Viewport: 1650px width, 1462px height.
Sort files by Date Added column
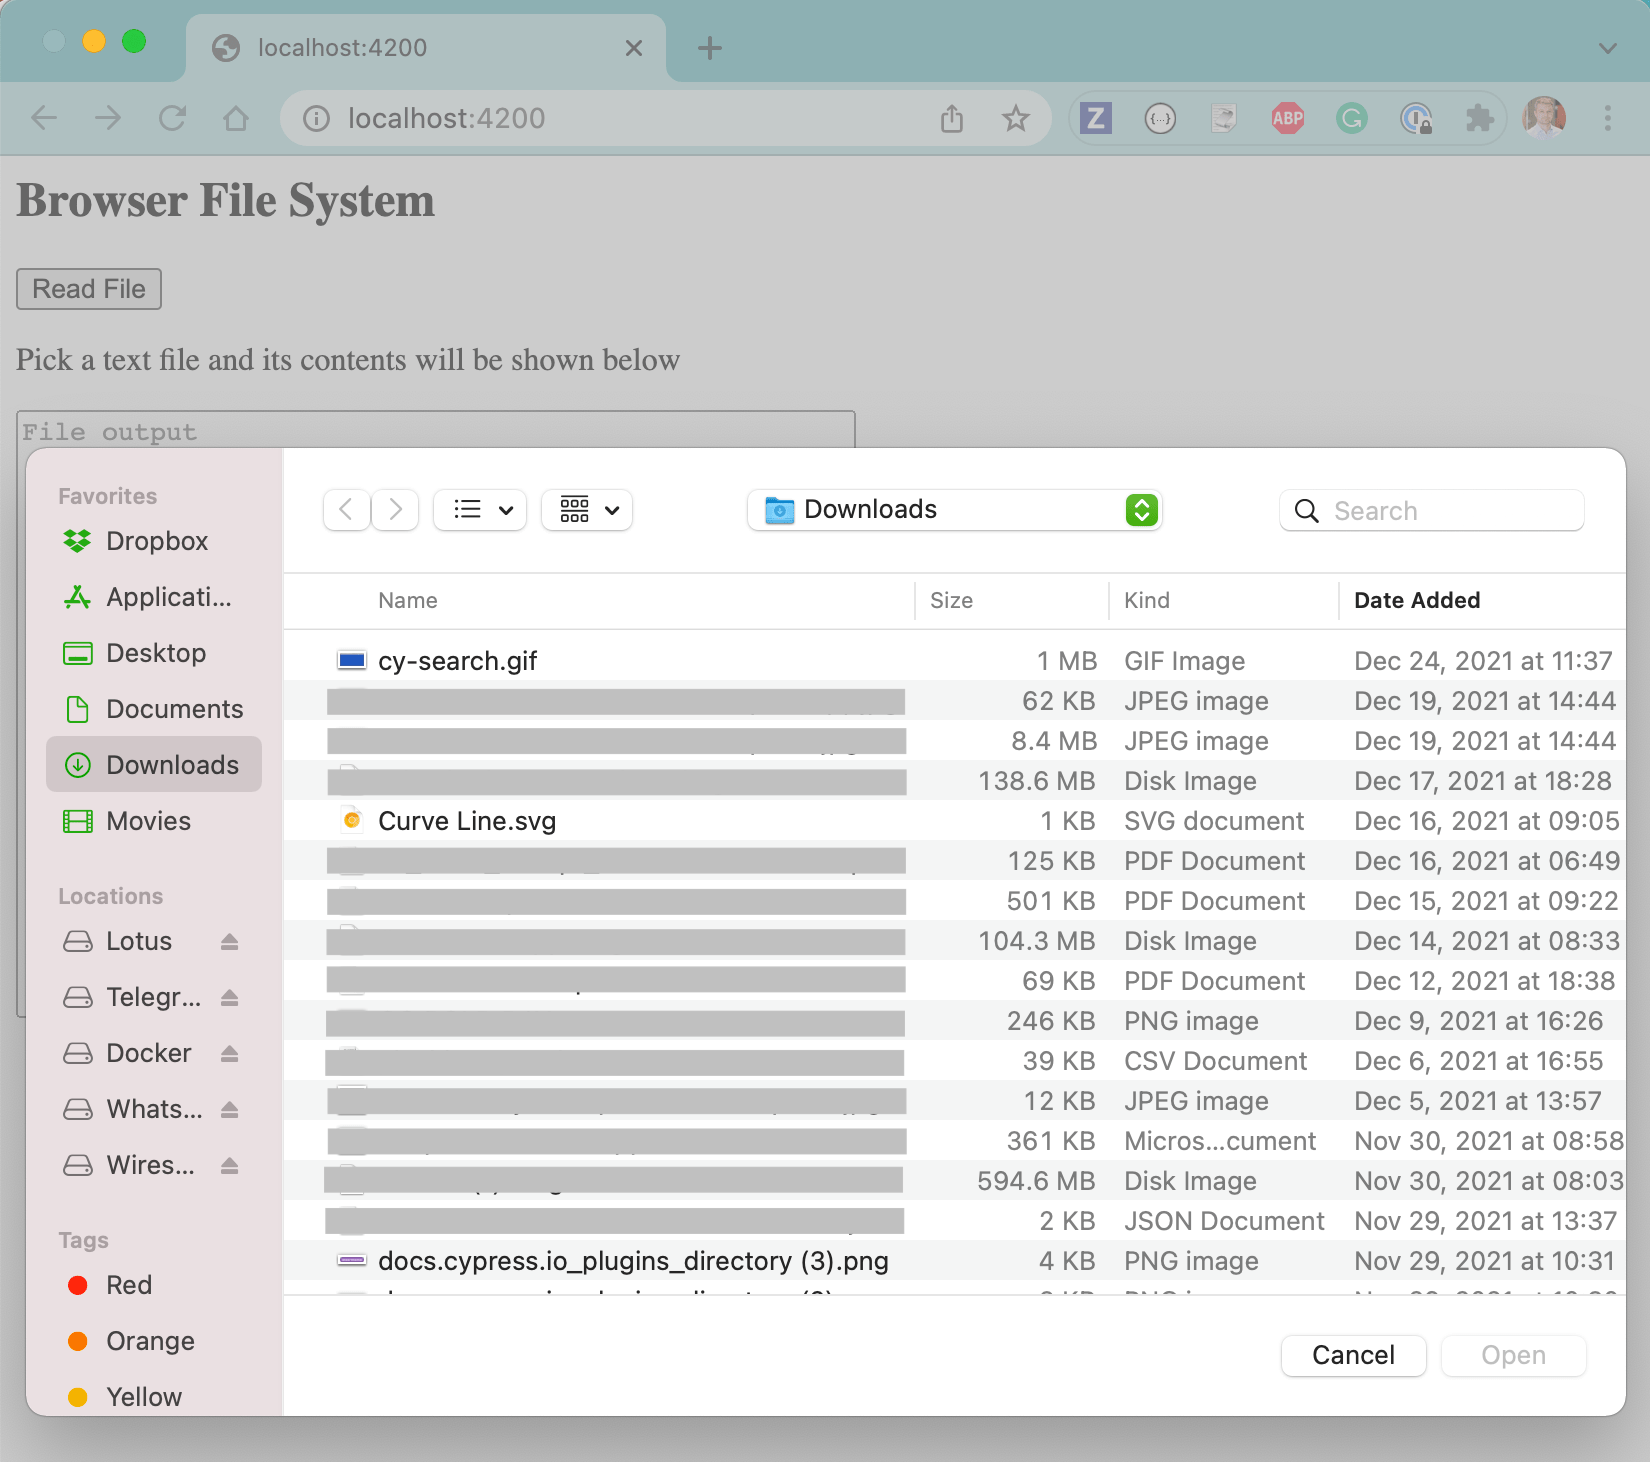point(1417,600)
